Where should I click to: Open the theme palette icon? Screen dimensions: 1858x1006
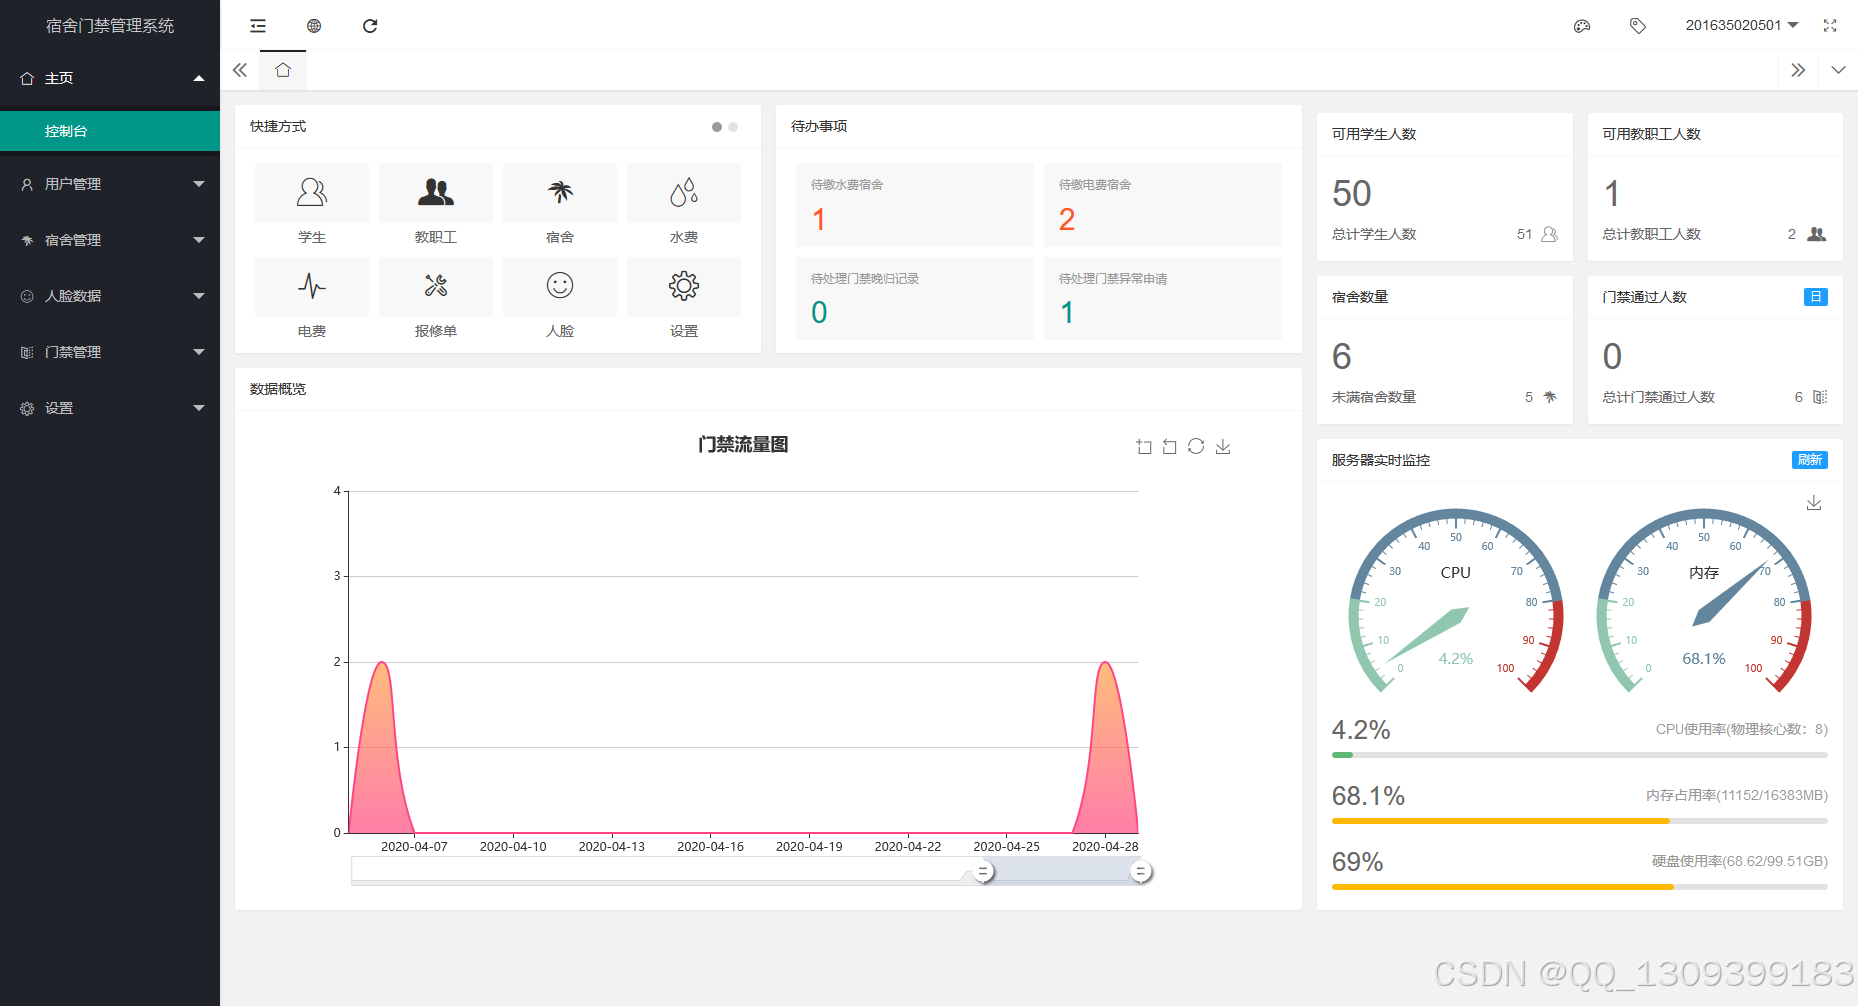click(1582, 26)
